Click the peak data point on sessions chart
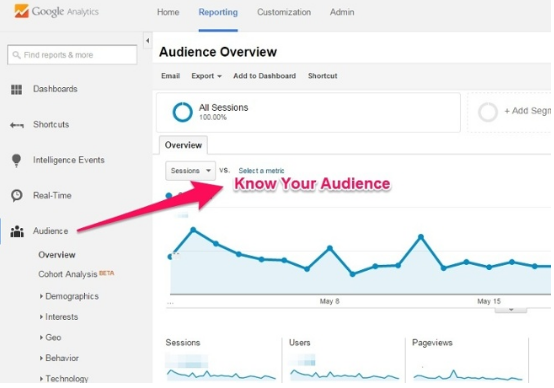The height and width of the screenshot is (388, 554). (193, 230)
